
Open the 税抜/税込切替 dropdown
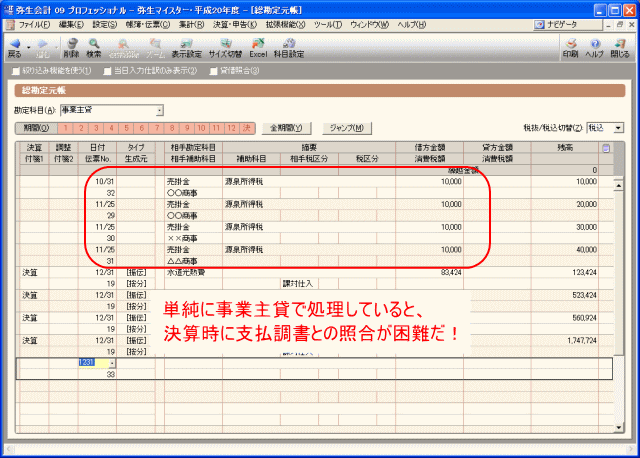(x=618, y=128)
